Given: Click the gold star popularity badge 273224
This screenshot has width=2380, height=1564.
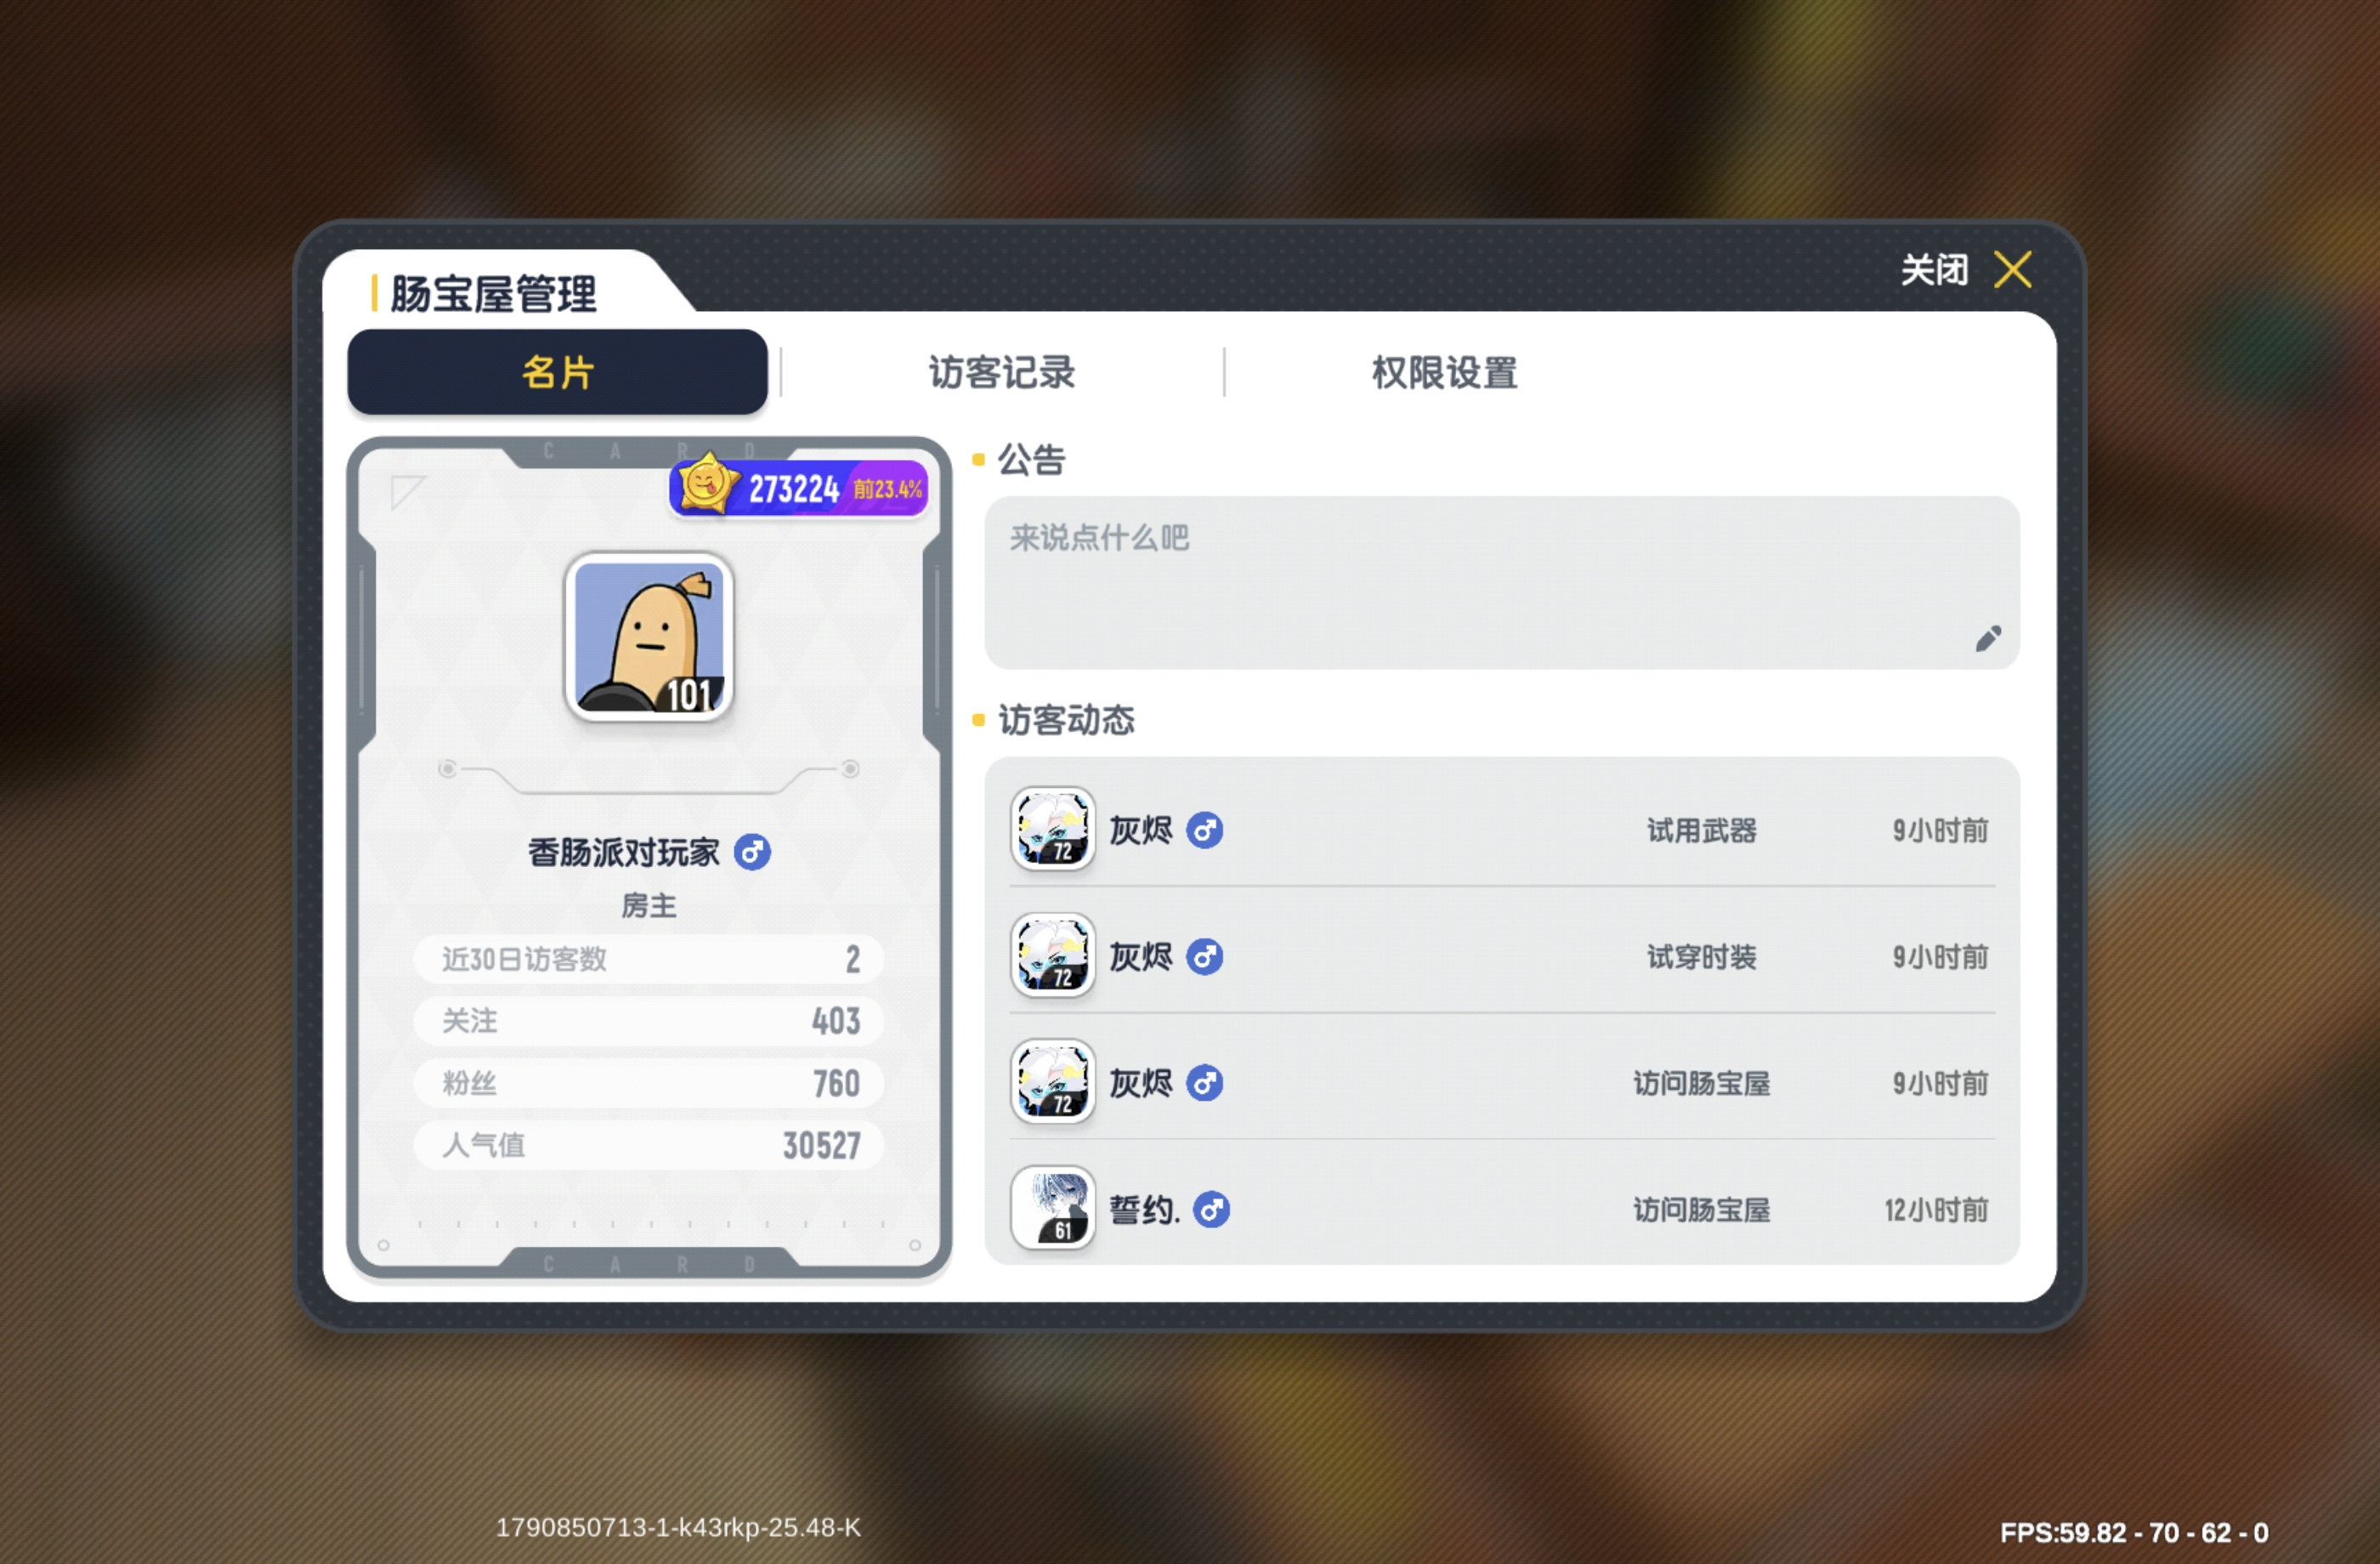Looking at the screenshot, I should click(x=799, y=487).
